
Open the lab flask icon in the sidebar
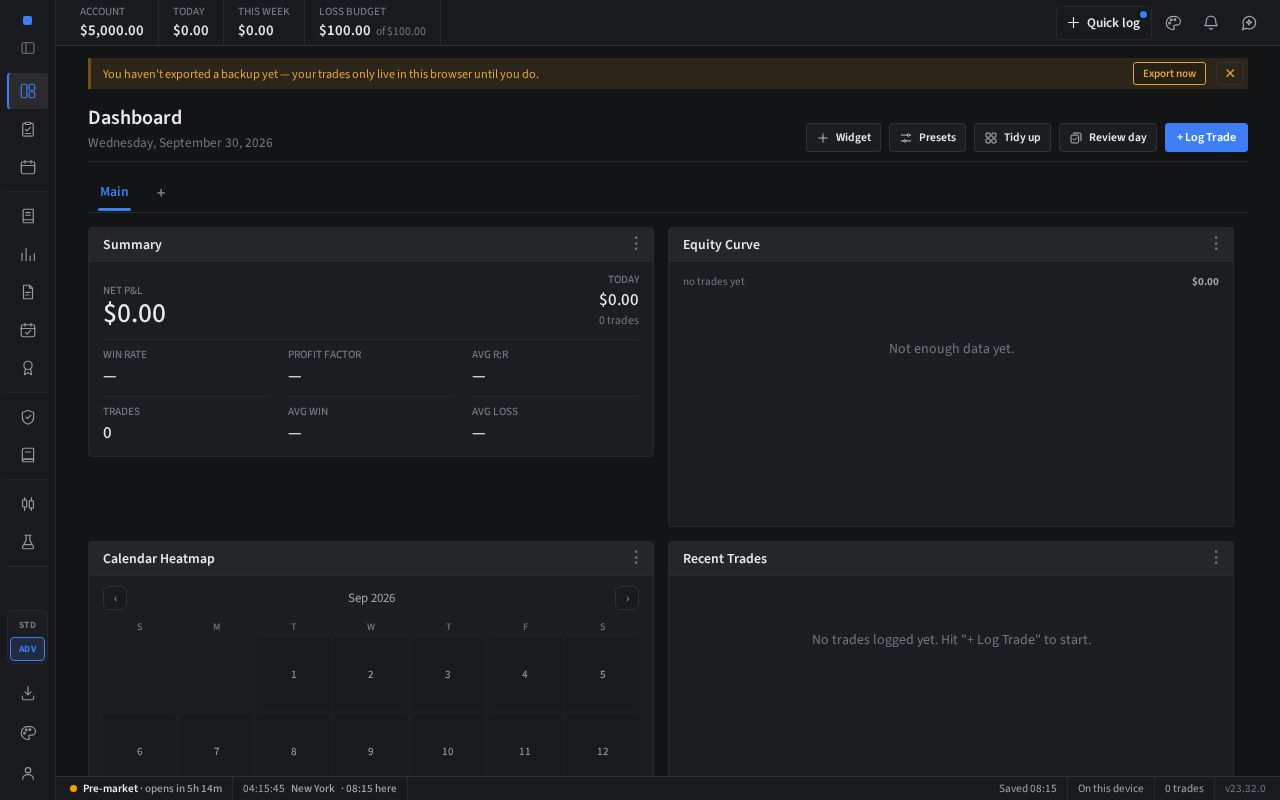[28, 542]
